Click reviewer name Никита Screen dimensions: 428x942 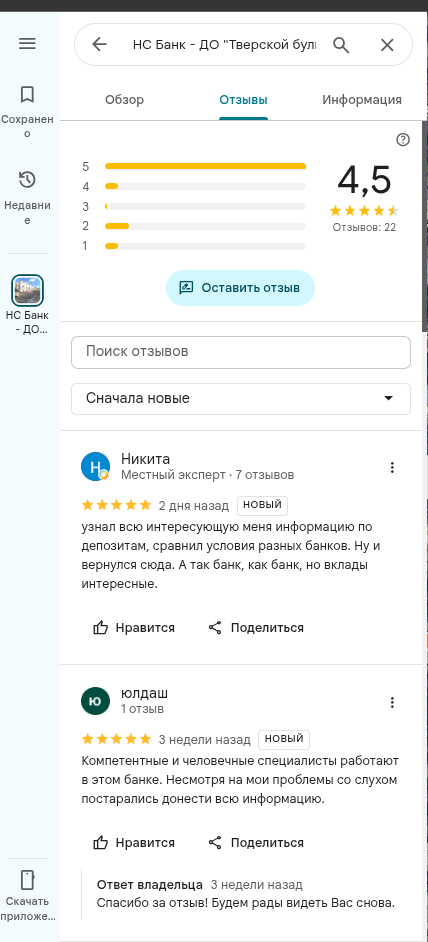click(145, 460)
